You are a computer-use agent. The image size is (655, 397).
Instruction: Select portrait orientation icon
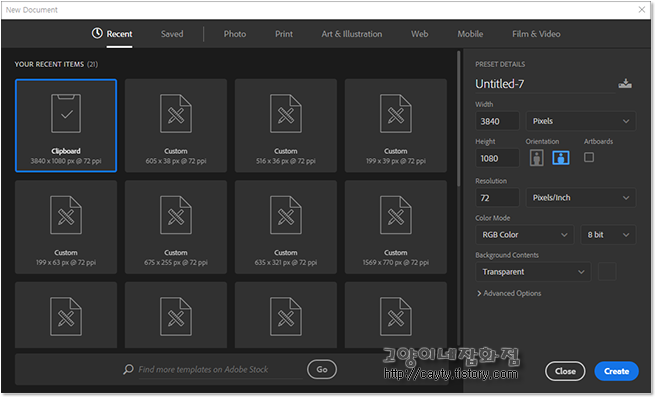coord(536,158)
